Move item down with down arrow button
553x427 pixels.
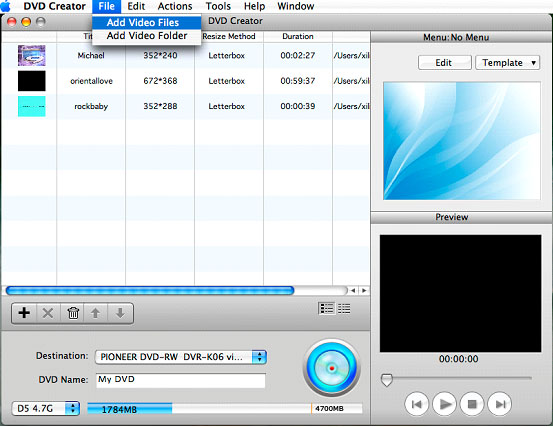pyautogui.click(x=120, y=313)
